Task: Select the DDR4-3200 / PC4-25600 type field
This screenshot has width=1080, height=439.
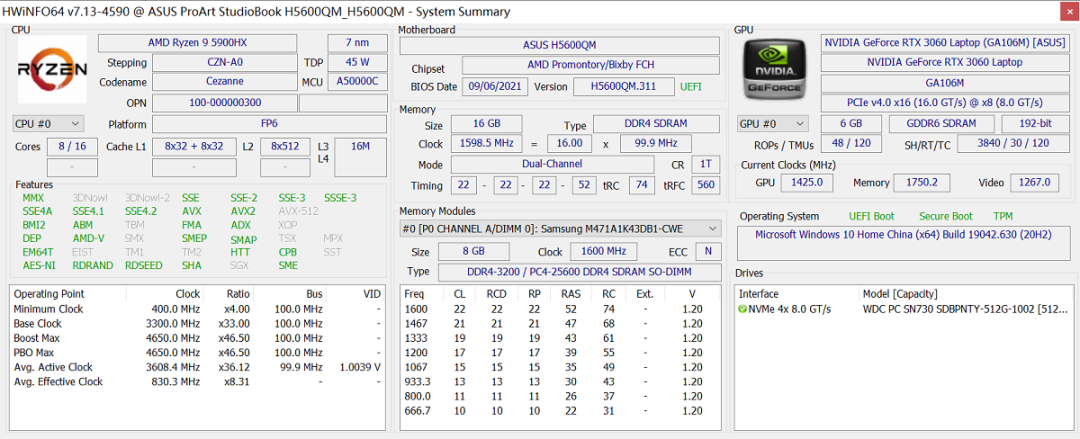Action: click(579, 271)
